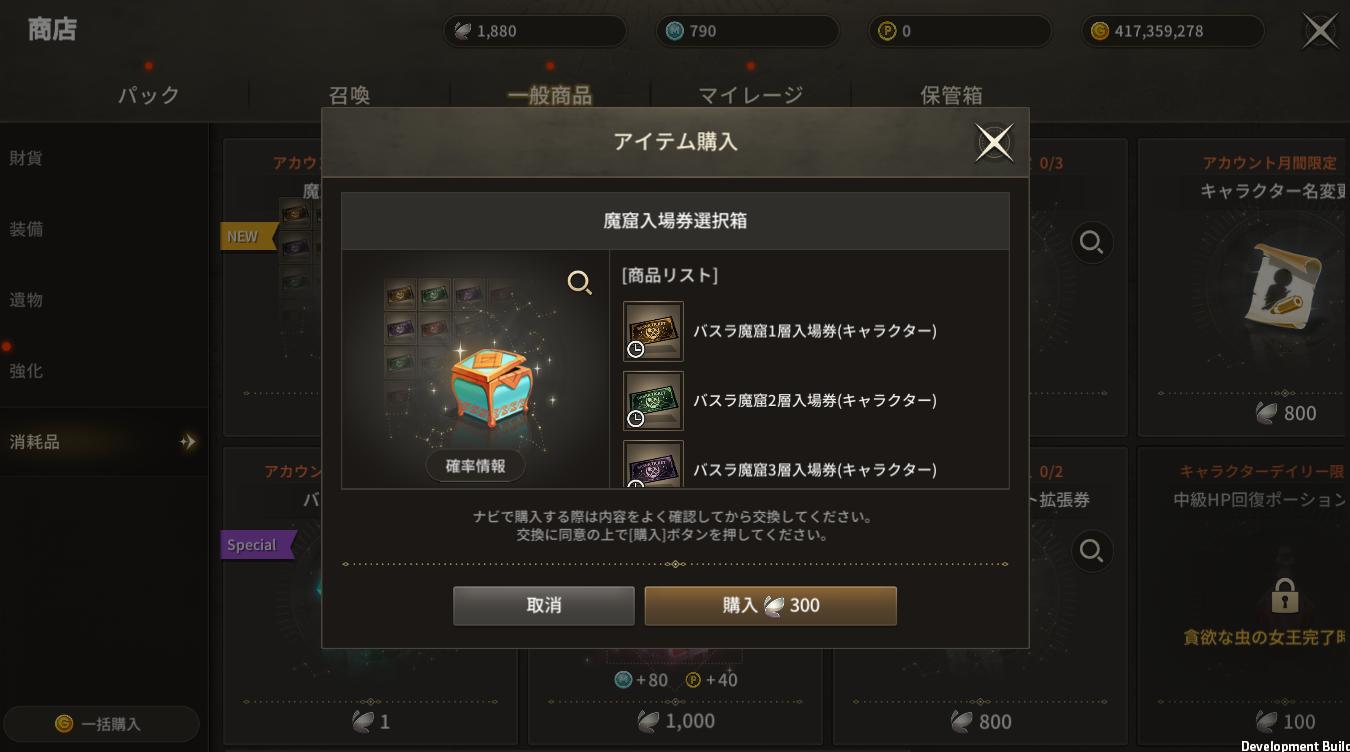Select バスラ魔窟2層入場券 green ticket icon
Image resolution: width=1350 pixels, height=752 pixels.
pyautogui.click(x=654, y=401)
